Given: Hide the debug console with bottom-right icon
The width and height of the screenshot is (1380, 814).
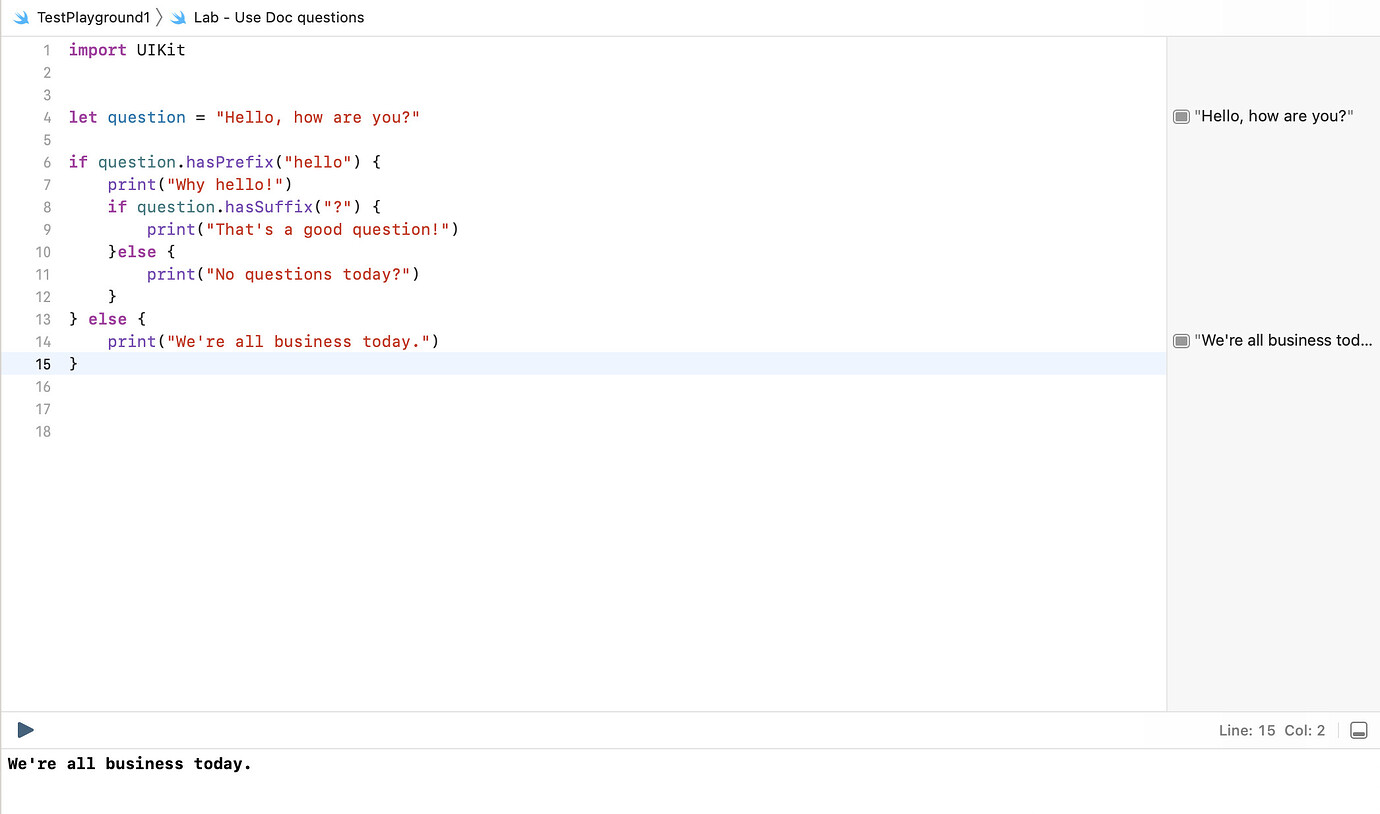Looking at the screenshot, I should 1358,730.
